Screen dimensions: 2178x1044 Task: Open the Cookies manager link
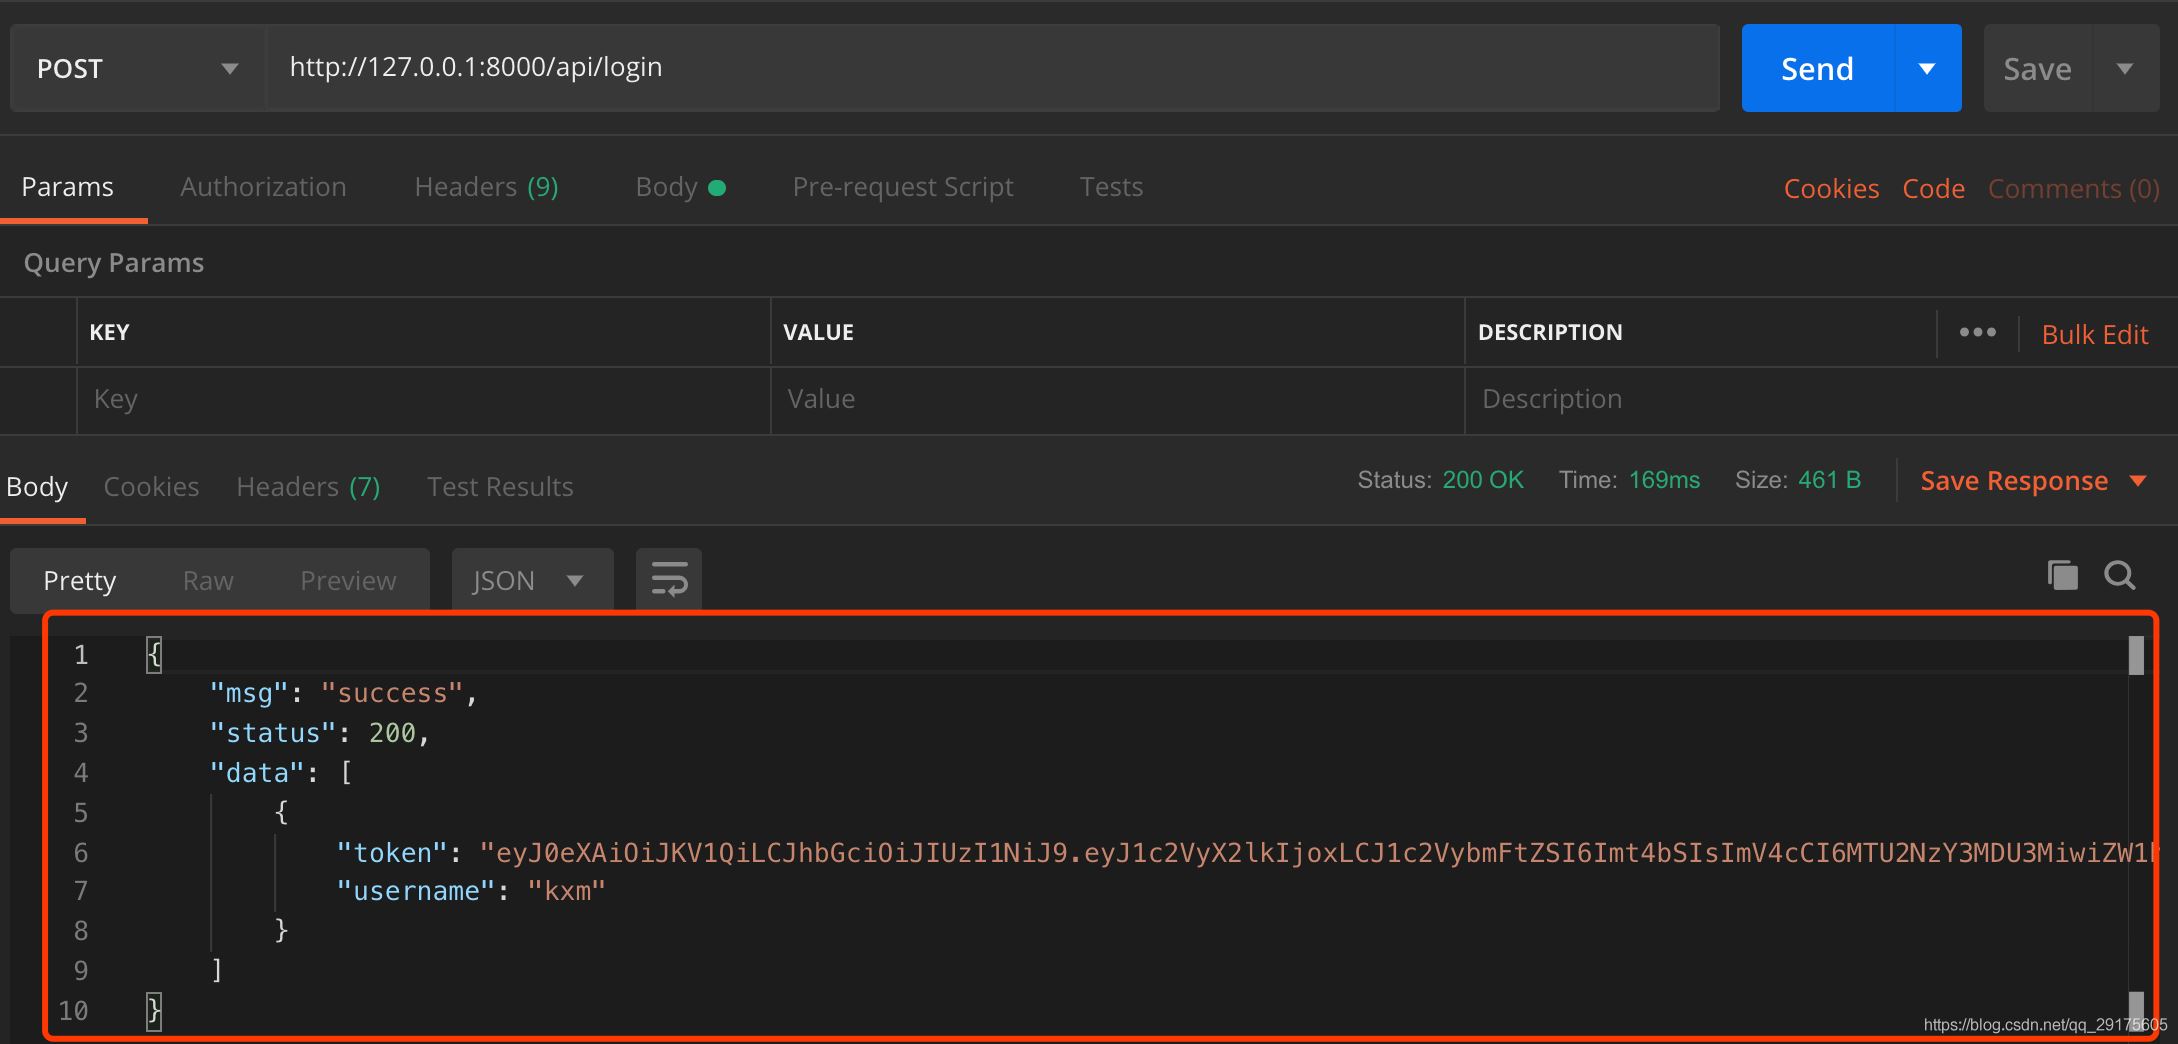pos(1830,188)
